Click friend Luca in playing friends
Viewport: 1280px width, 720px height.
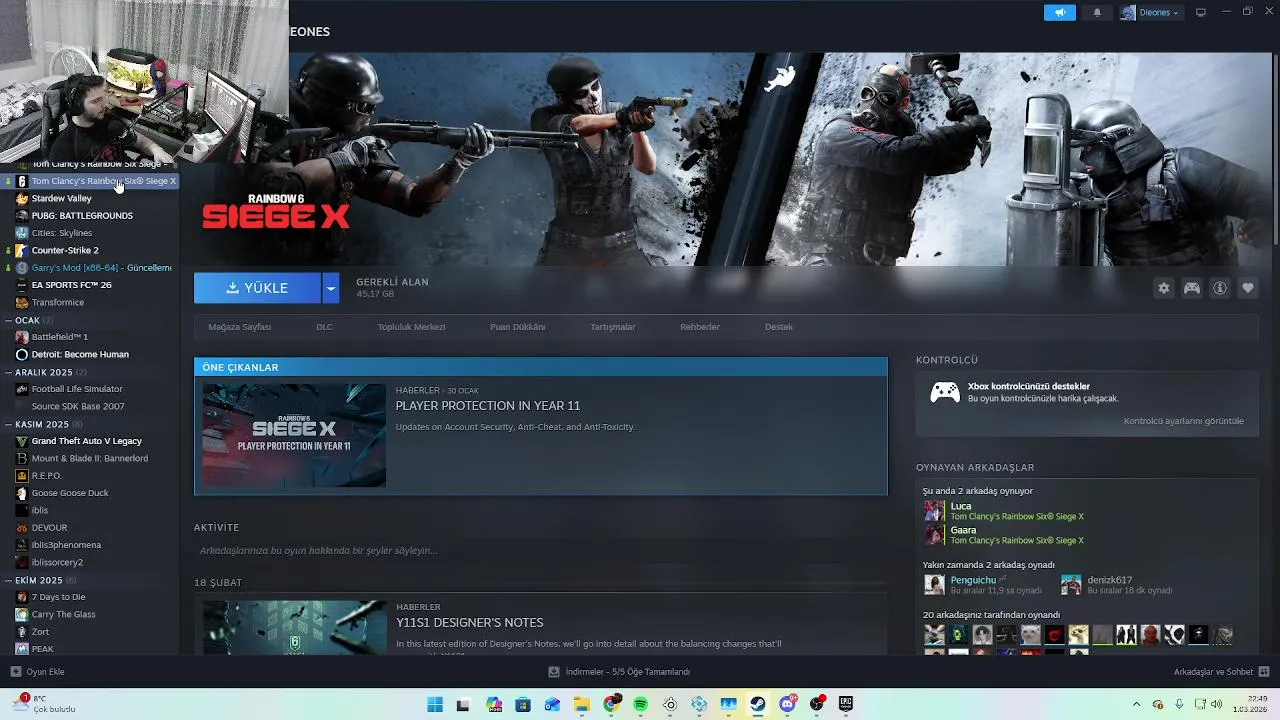[960, 506]
